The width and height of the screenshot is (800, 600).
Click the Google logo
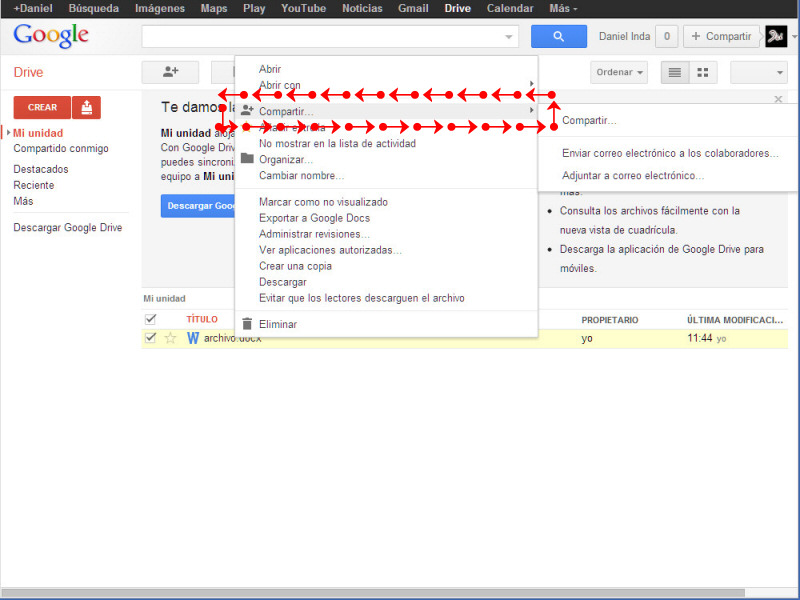51,36
